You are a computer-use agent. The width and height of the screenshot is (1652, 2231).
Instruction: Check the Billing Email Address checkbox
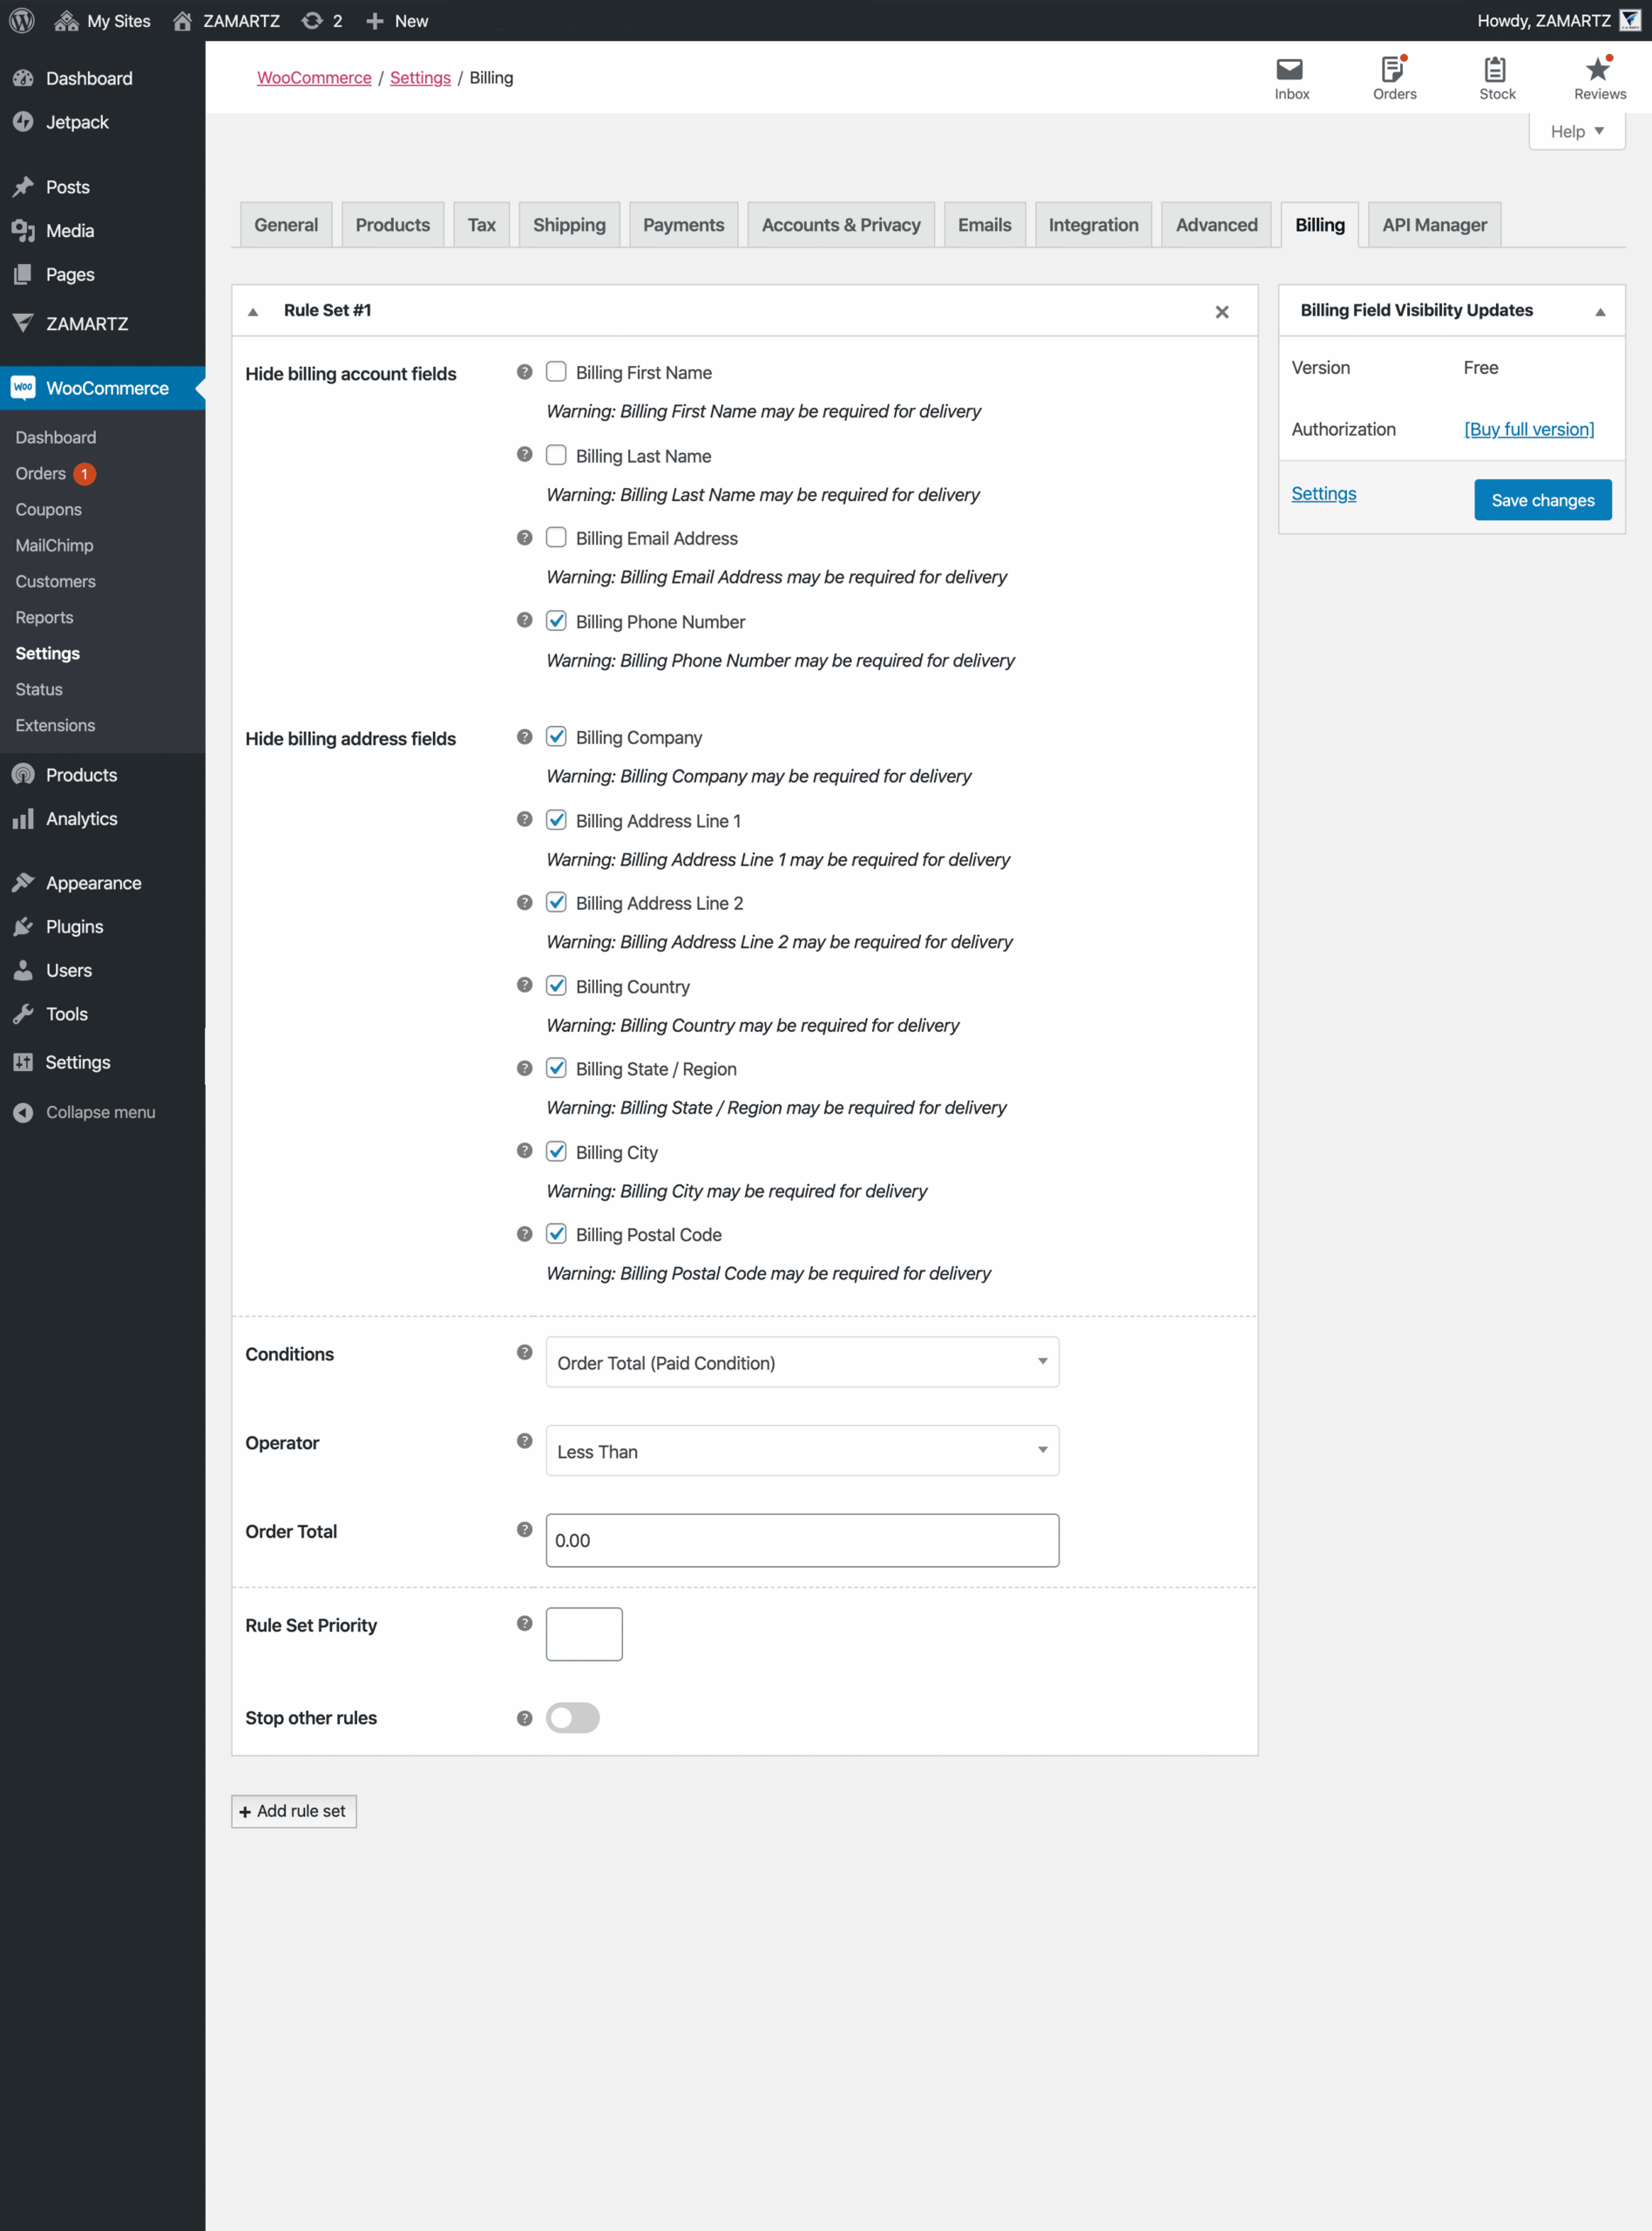pyautogui.click(x=557, y=537)
